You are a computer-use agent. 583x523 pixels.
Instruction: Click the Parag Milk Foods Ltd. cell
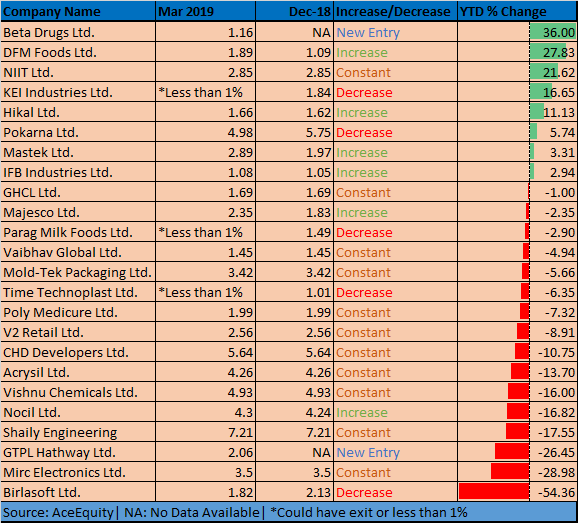78,233
